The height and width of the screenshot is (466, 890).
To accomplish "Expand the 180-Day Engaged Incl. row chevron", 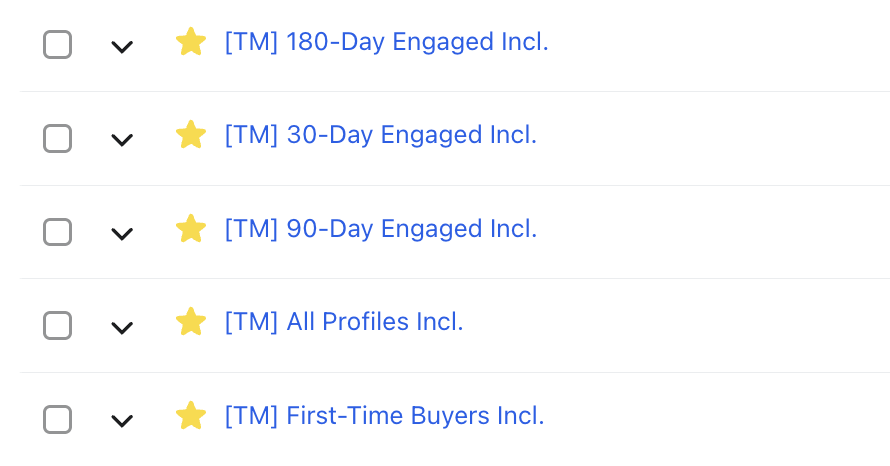I will tap(122, 46).
